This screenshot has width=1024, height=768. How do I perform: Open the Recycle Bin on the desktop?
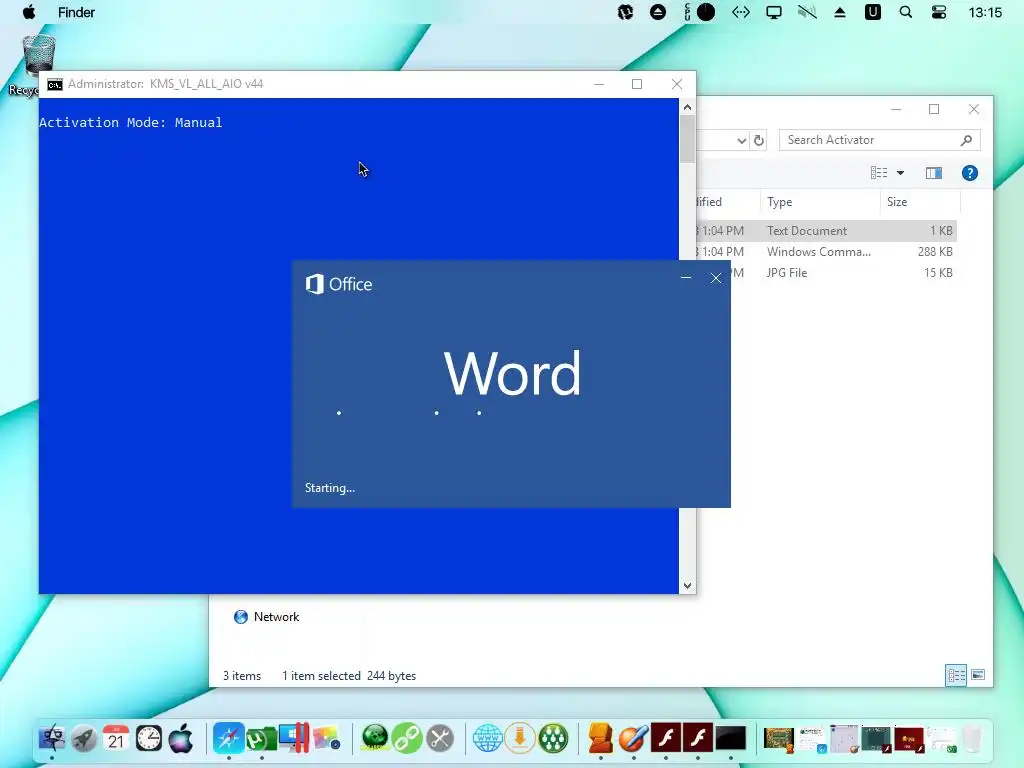[x=37, y=59]
